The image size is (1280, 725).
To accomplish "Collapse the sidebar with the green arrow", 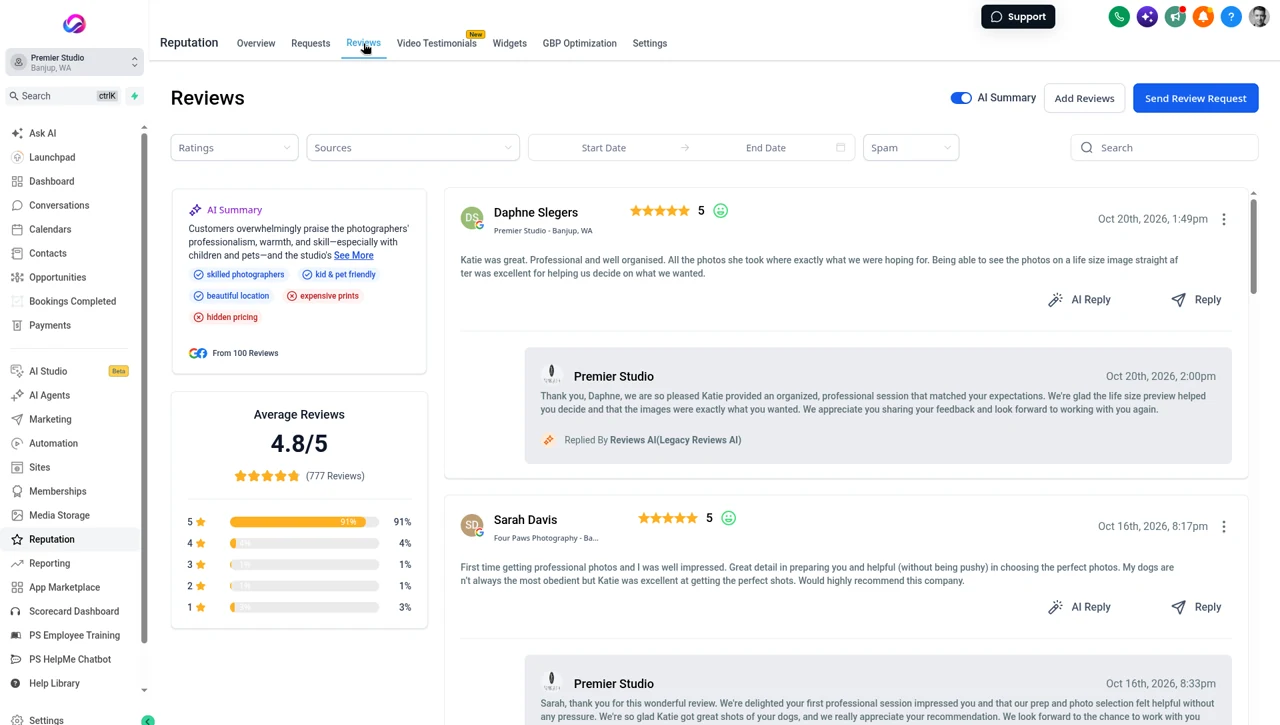I will click(148, 720).
